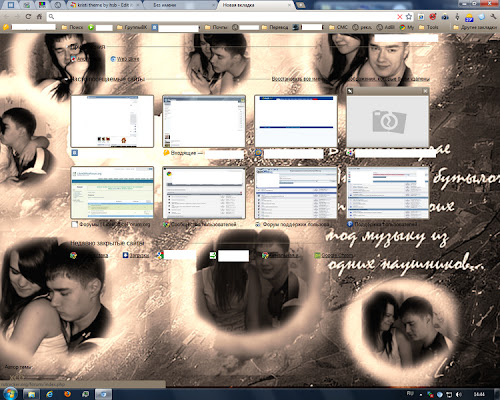
Task: Remove the placeholder thumbnail with its X
Action: coord(425,91)
